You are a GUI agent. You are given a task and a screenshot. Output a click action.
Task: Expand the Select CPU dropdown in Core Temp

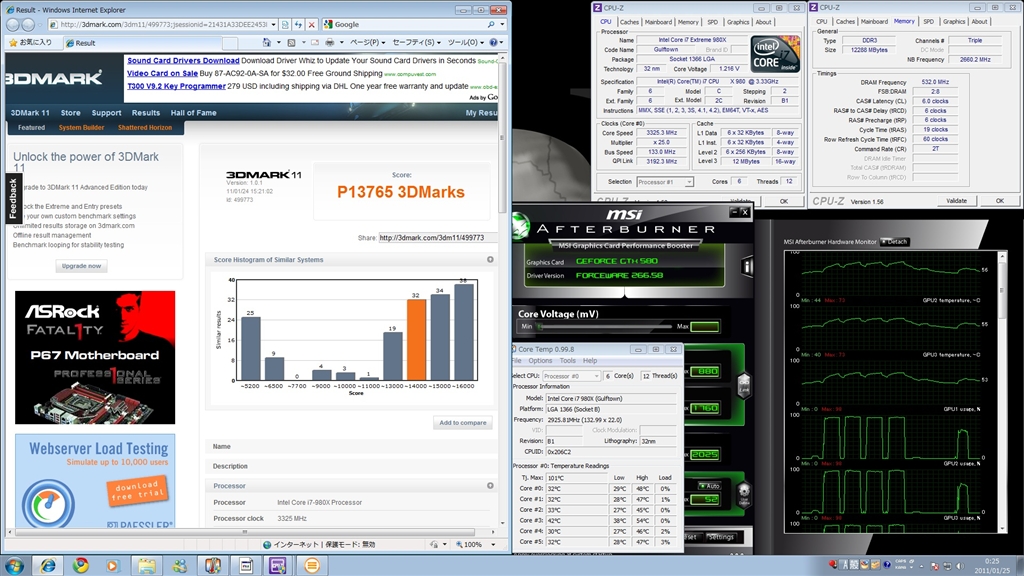tap(571, 376)
